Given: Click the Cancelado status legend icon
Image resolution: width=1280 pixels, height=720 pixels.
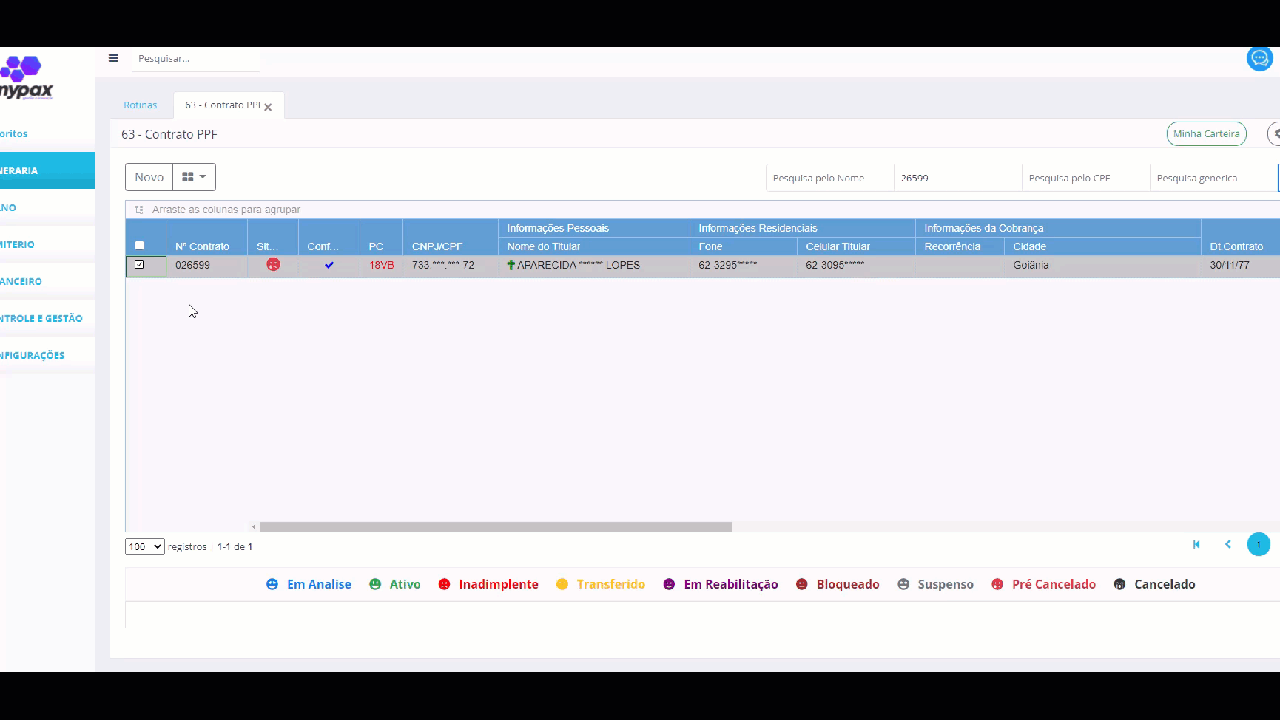Looking at the screenshot, I should point(1119,584).
